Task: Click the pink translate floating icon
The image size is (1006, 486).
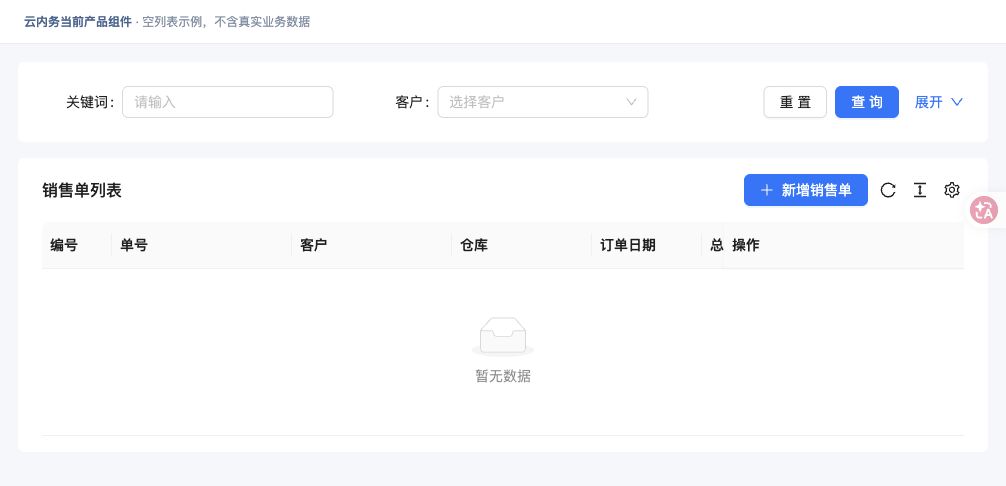Action: [x=984, y=210]
